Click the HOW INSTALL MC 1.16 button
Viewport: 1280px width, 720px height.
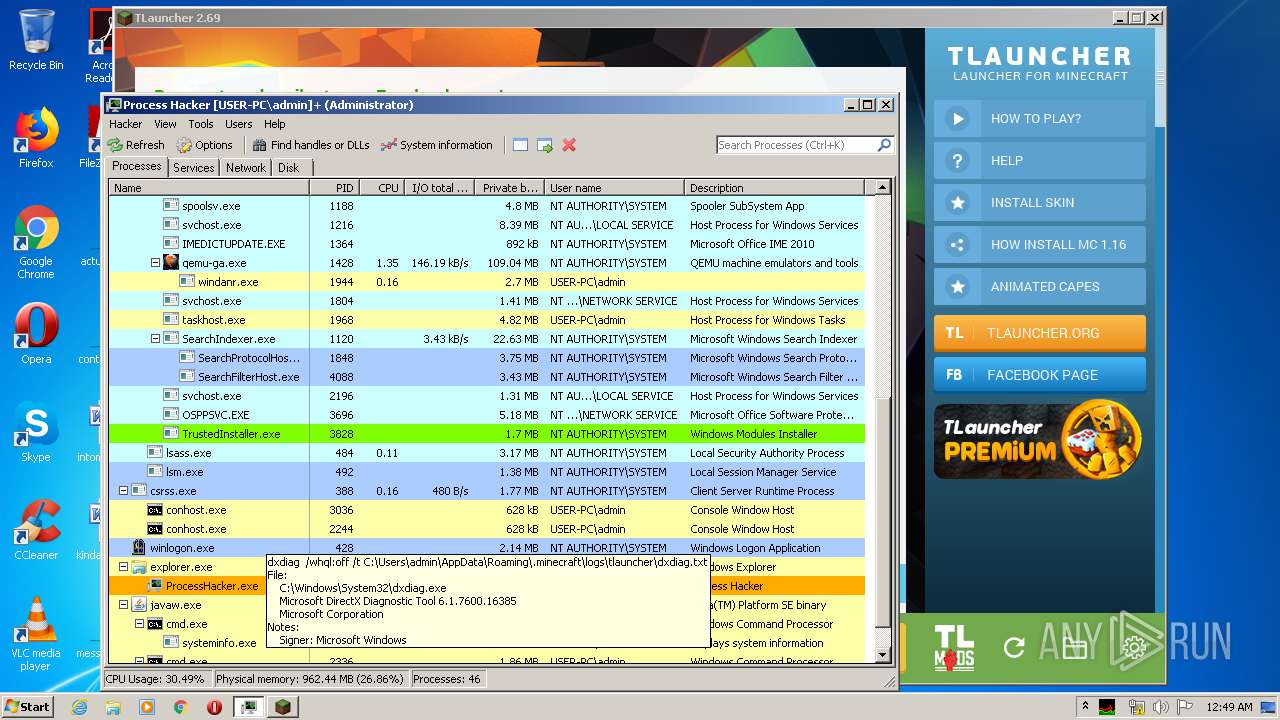[1040, 244]
